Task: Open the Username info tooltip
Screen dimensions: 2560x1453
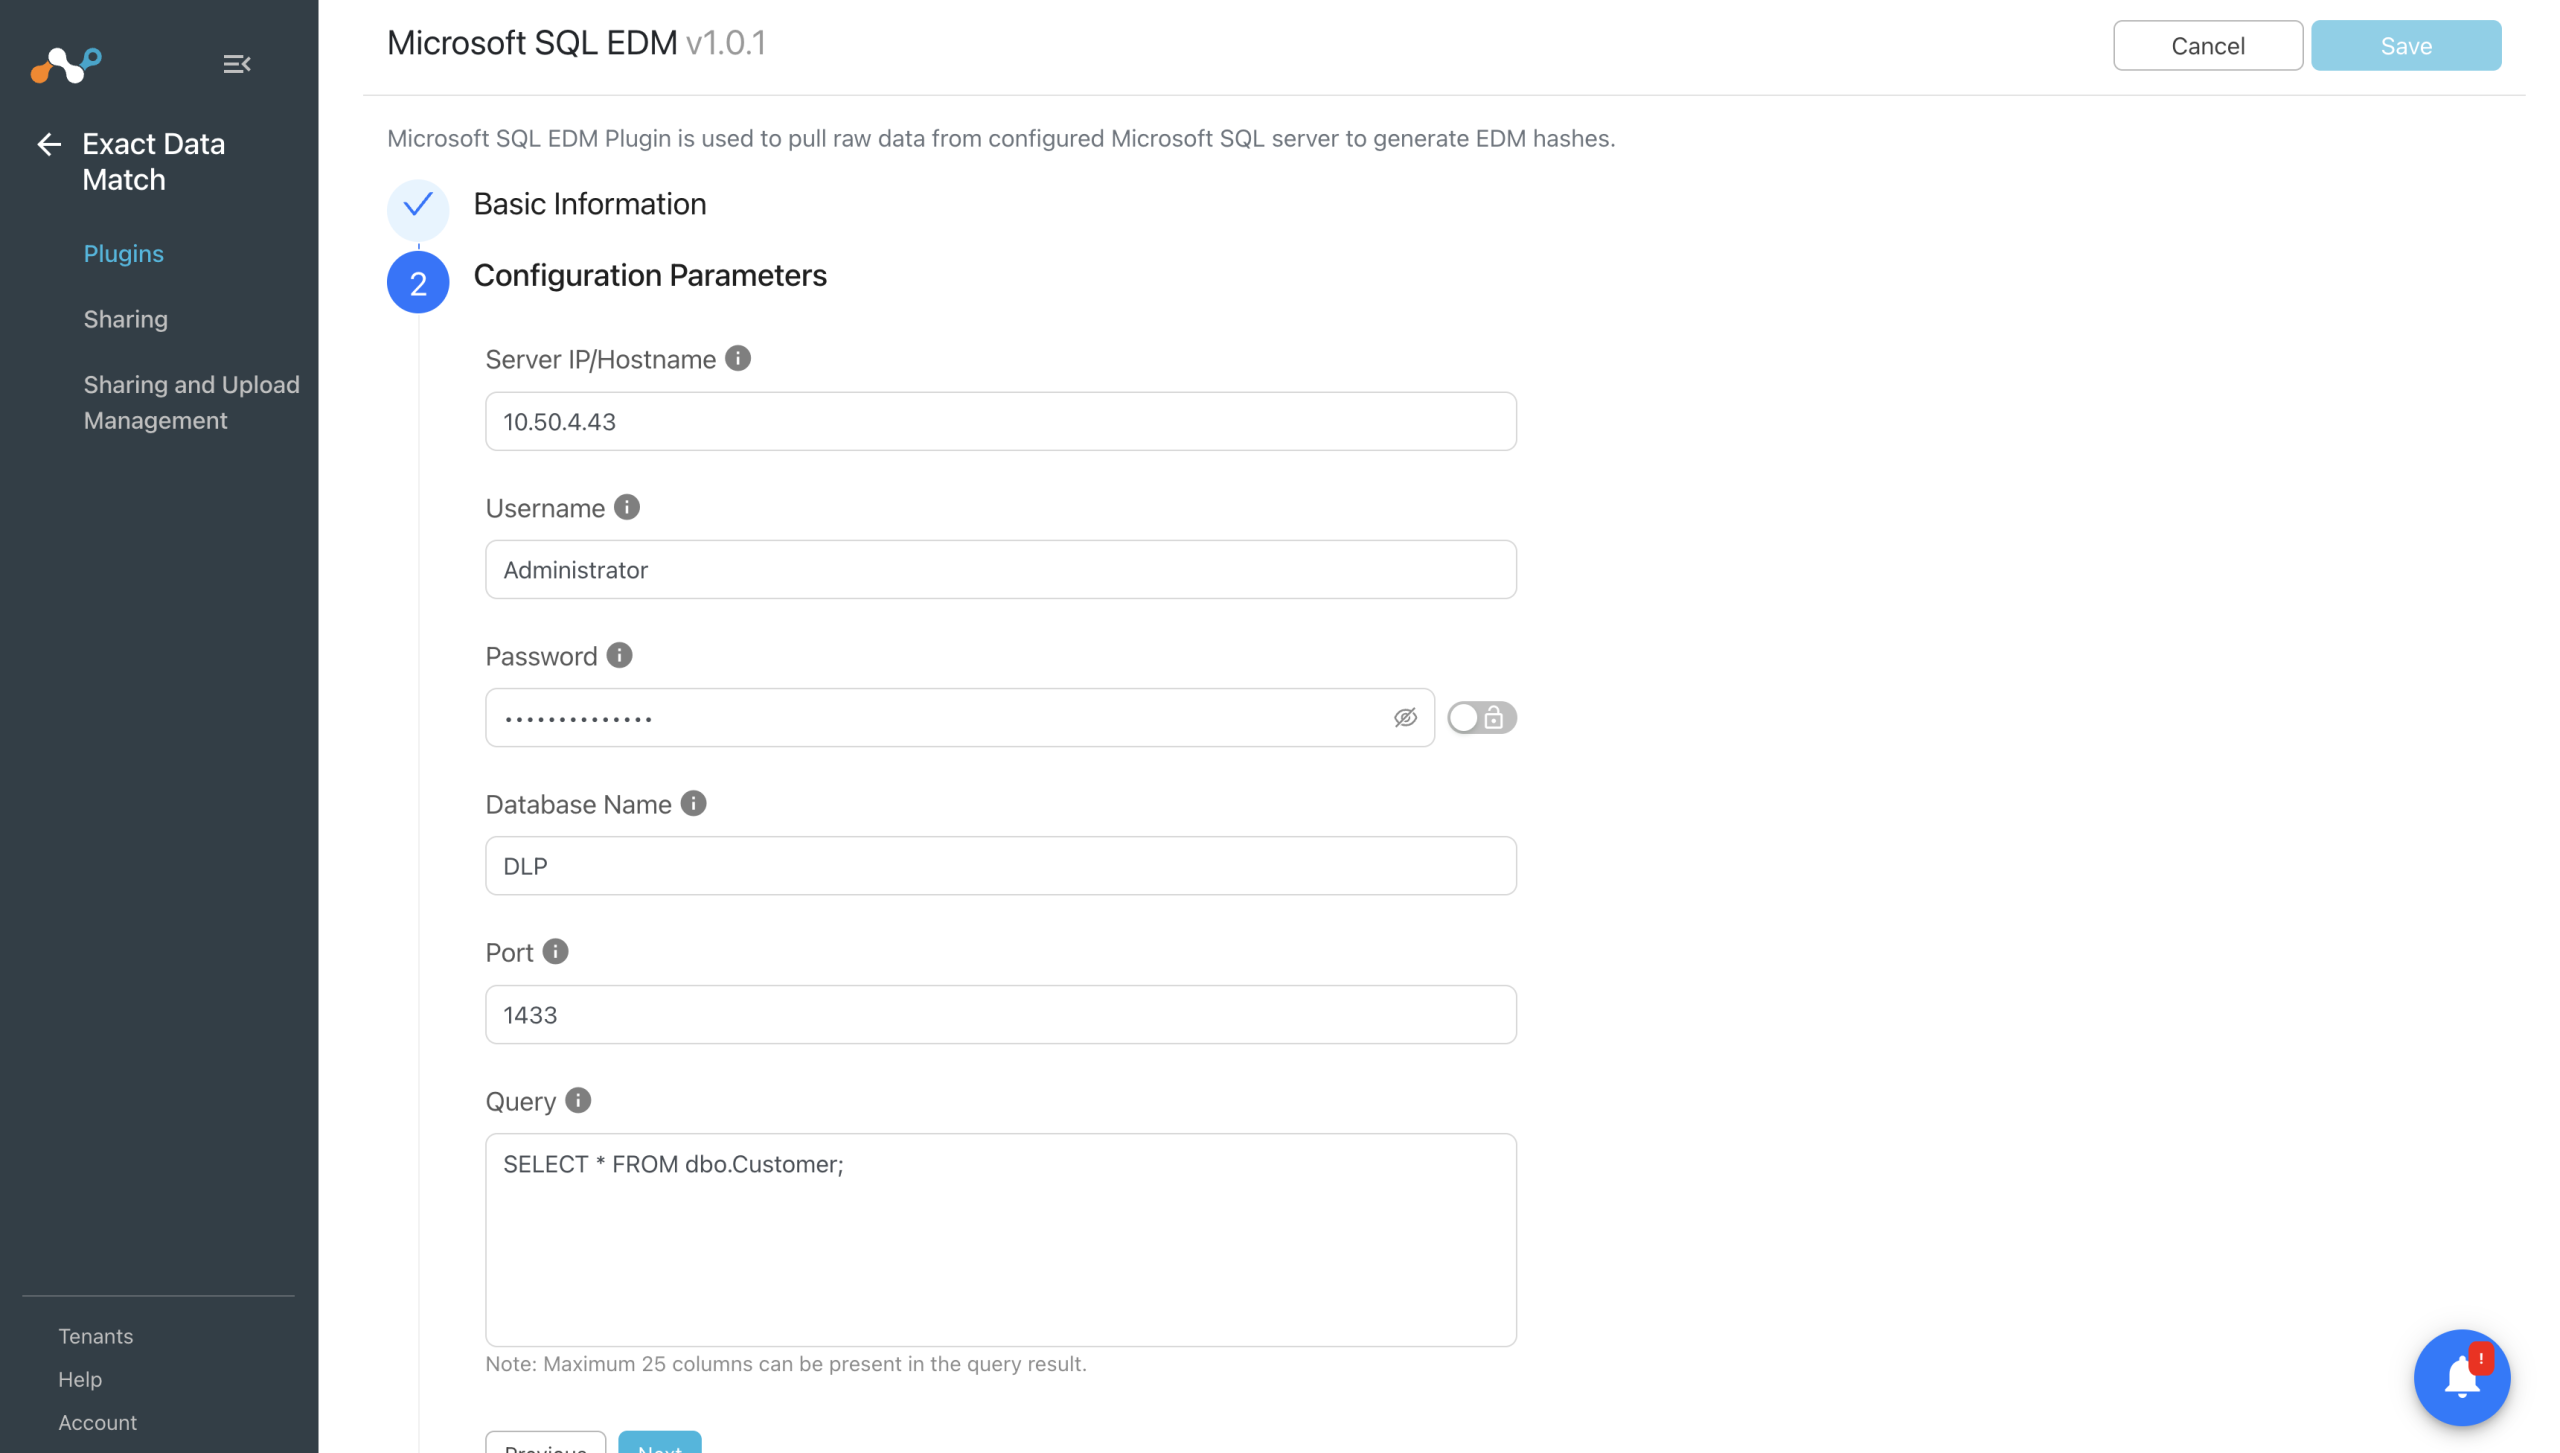Action: point(627,506)
